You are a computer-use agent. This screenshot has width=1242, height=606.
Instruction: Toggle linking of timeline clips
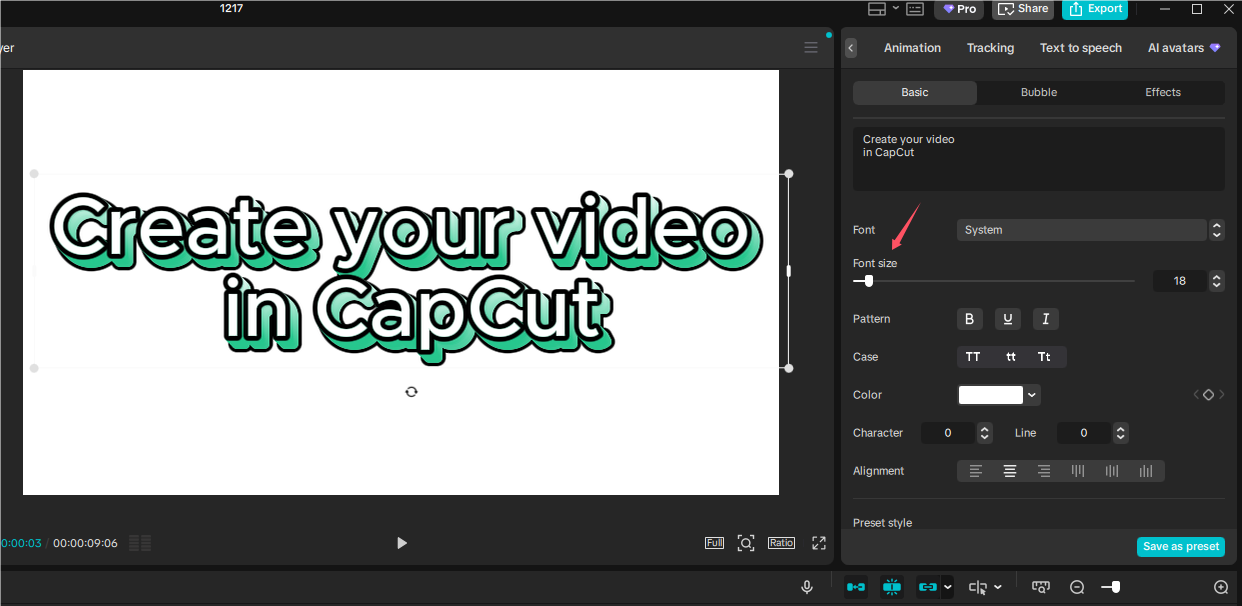(x=928, y=587)
